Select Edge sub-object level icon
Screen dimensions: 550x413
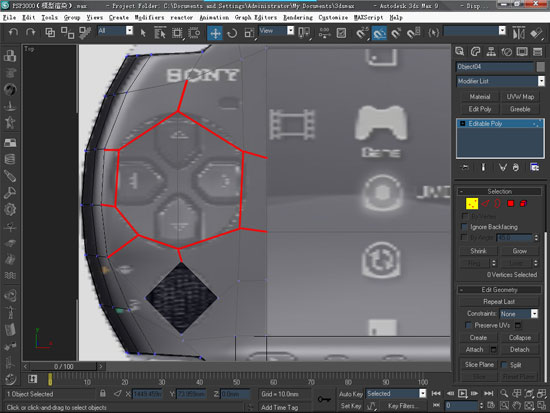(485, 203)
